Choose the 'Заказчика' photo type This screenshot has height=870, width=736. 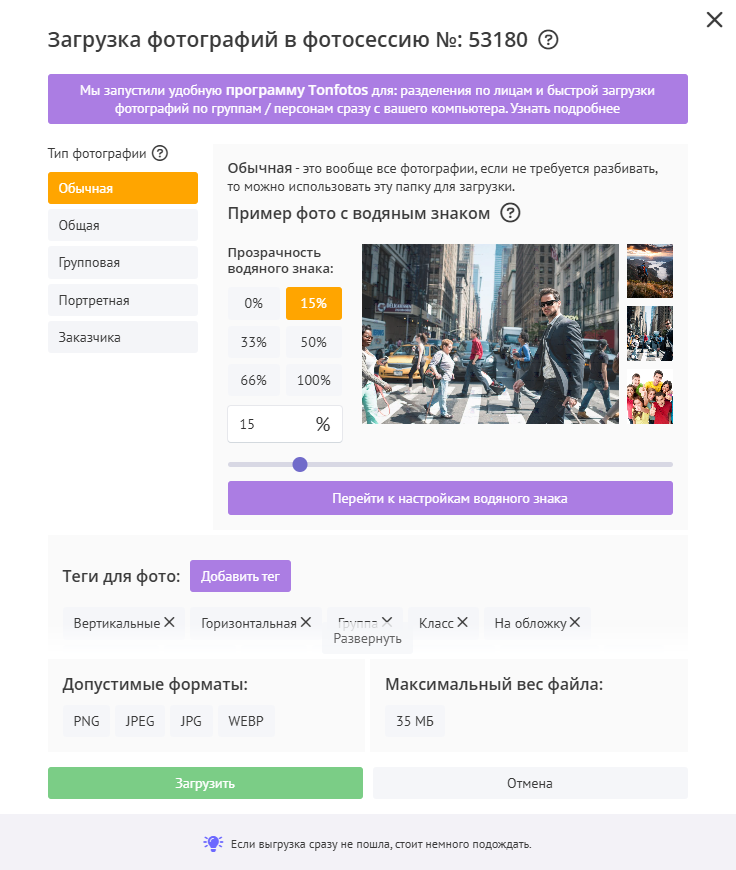point(123,338)
